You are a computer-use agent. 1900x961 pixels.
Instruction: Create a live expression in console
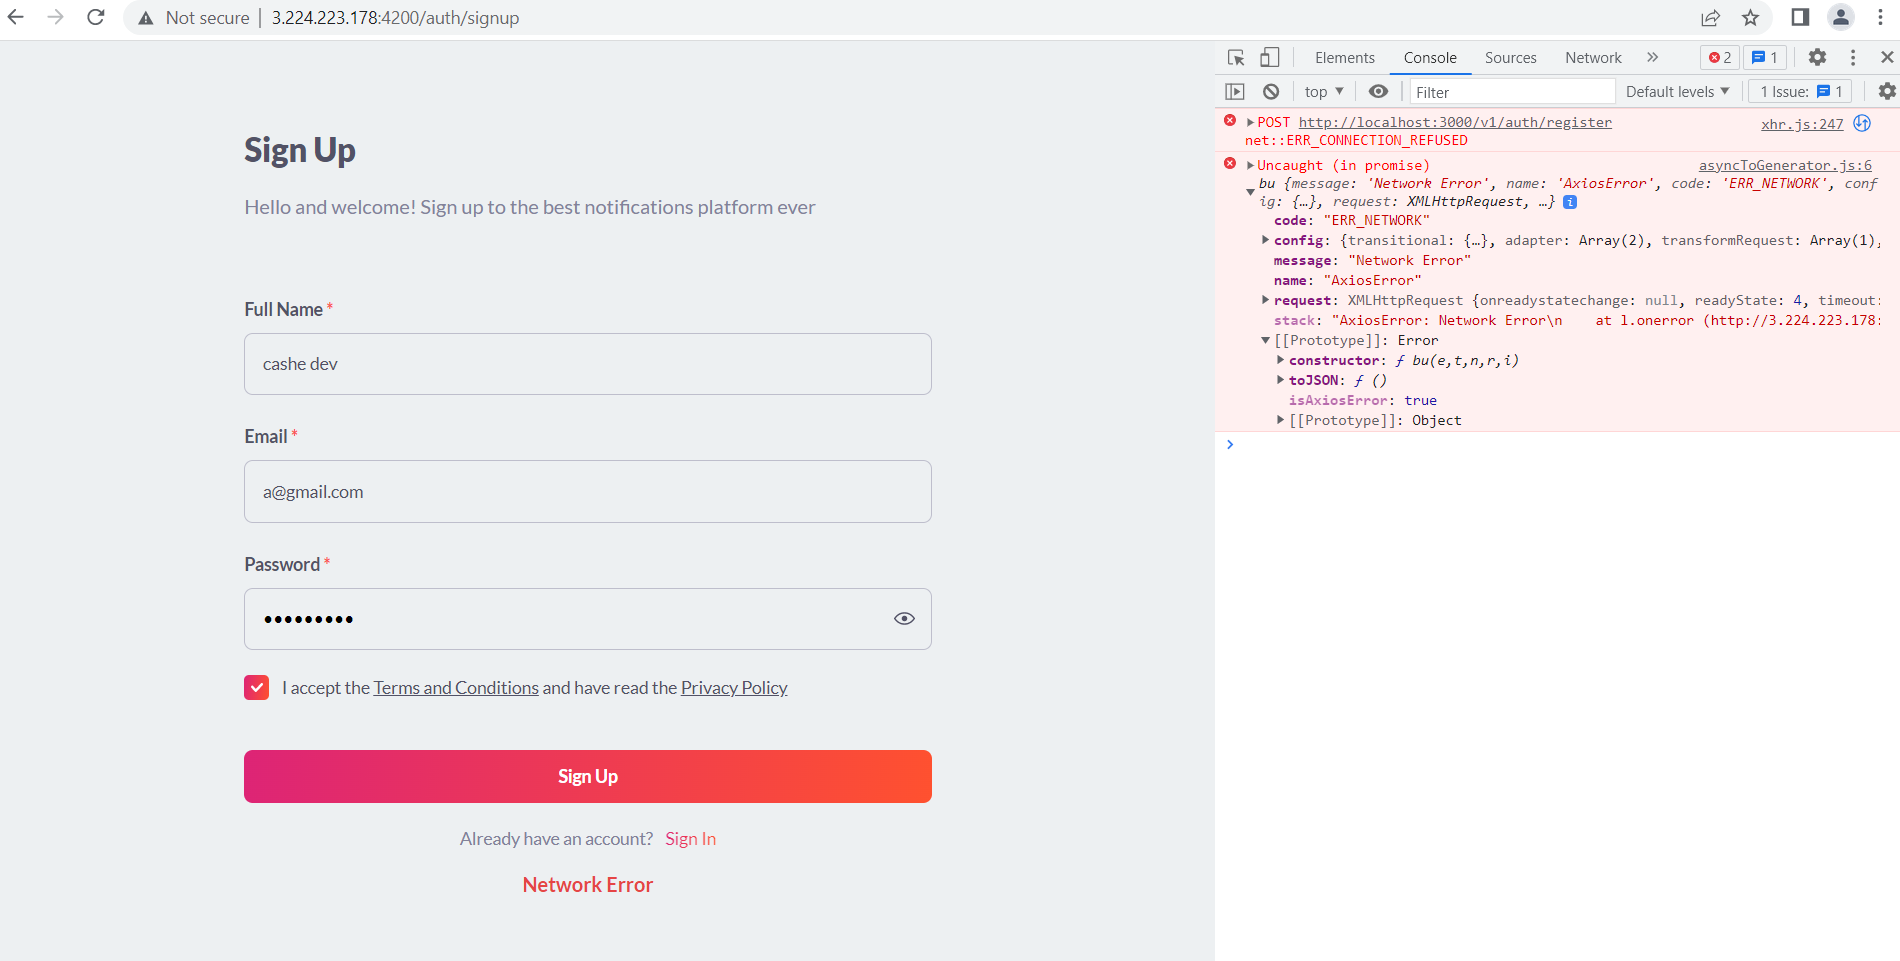point(1379,91)
